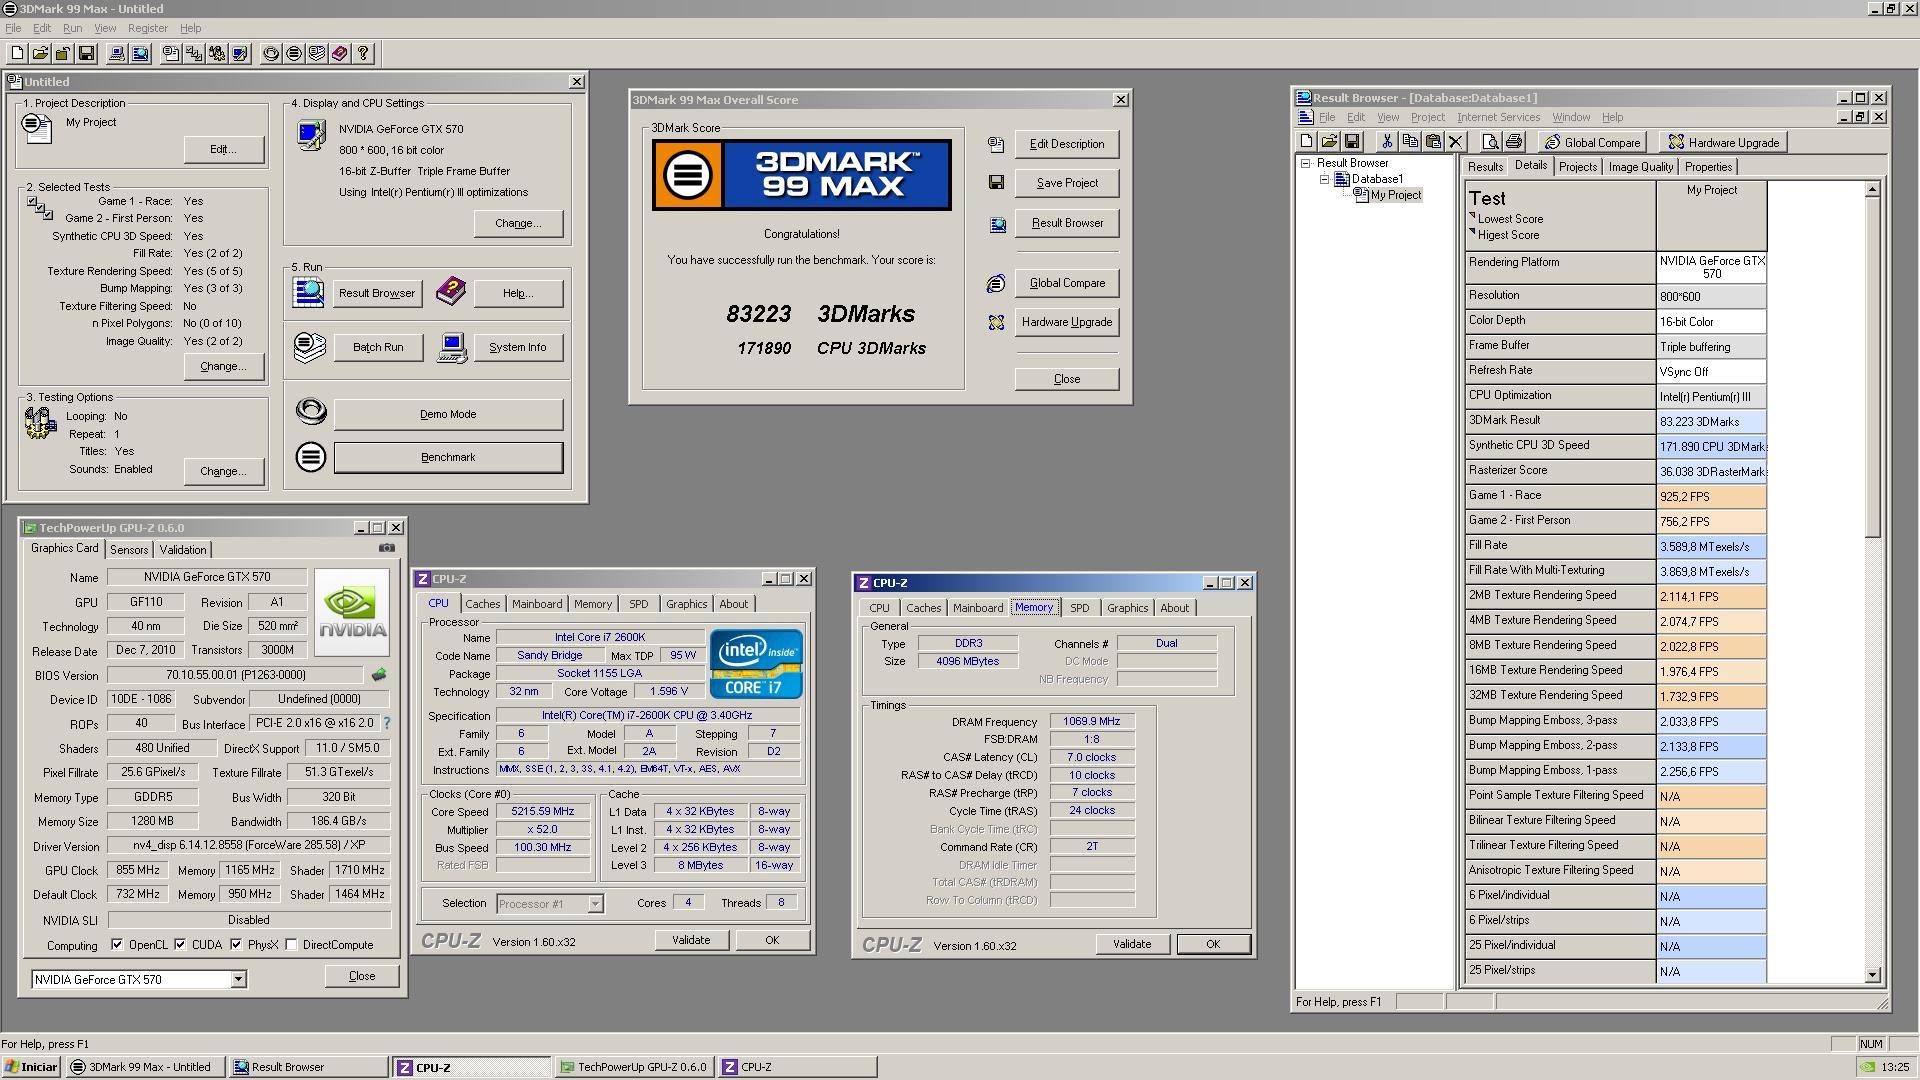Screen dimensions: 1920x1080
Task: Click Printer icon in Result Browser toolbar
Action: [x=1513, y=142]
